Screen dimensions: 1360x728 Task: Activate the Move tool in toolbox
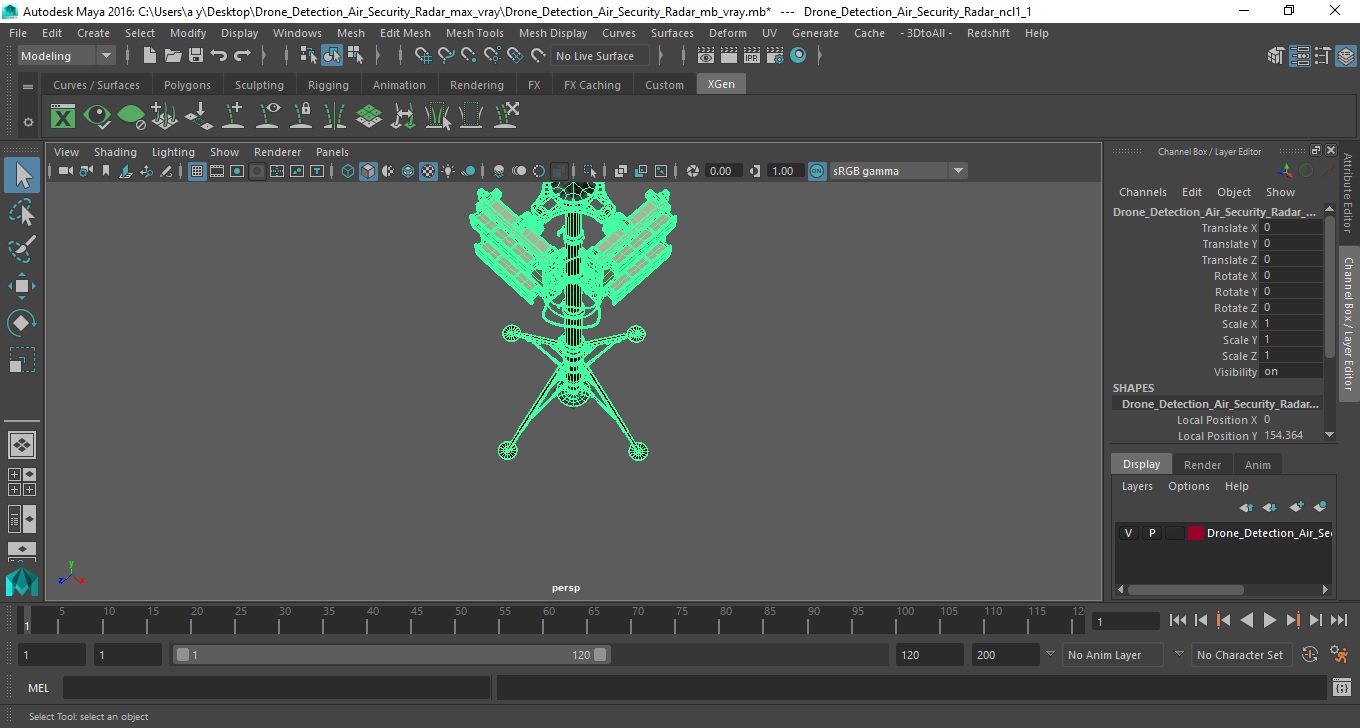click(22, 286)
